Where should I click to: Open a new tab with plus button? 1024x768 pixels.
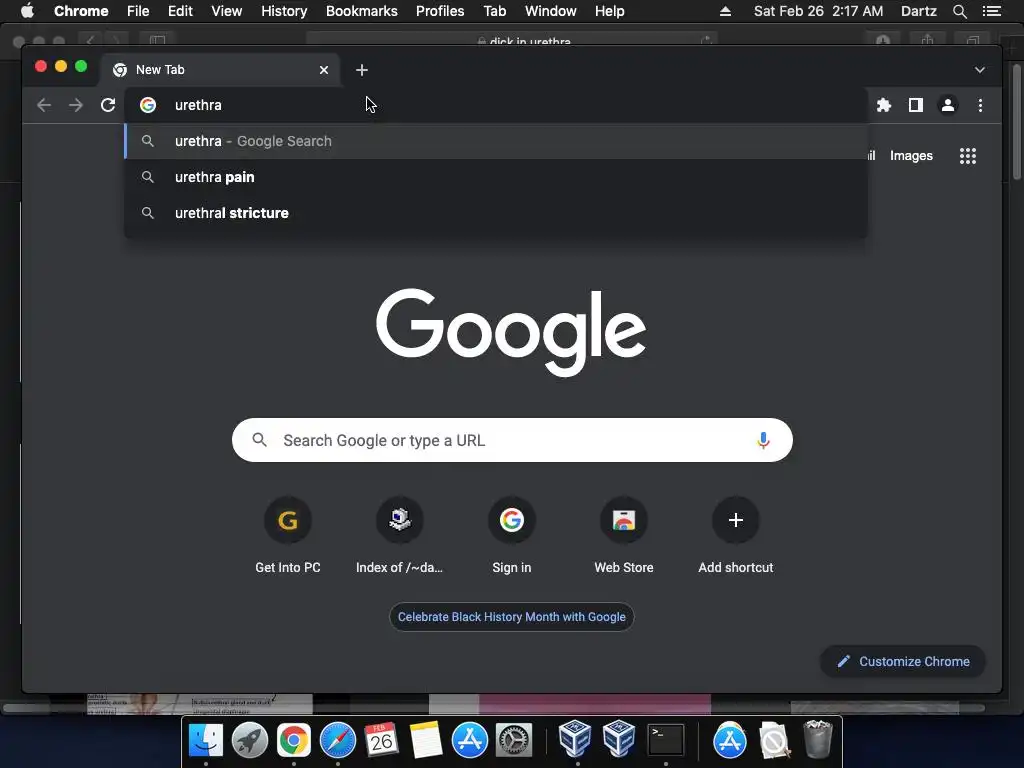pos(362,70)
